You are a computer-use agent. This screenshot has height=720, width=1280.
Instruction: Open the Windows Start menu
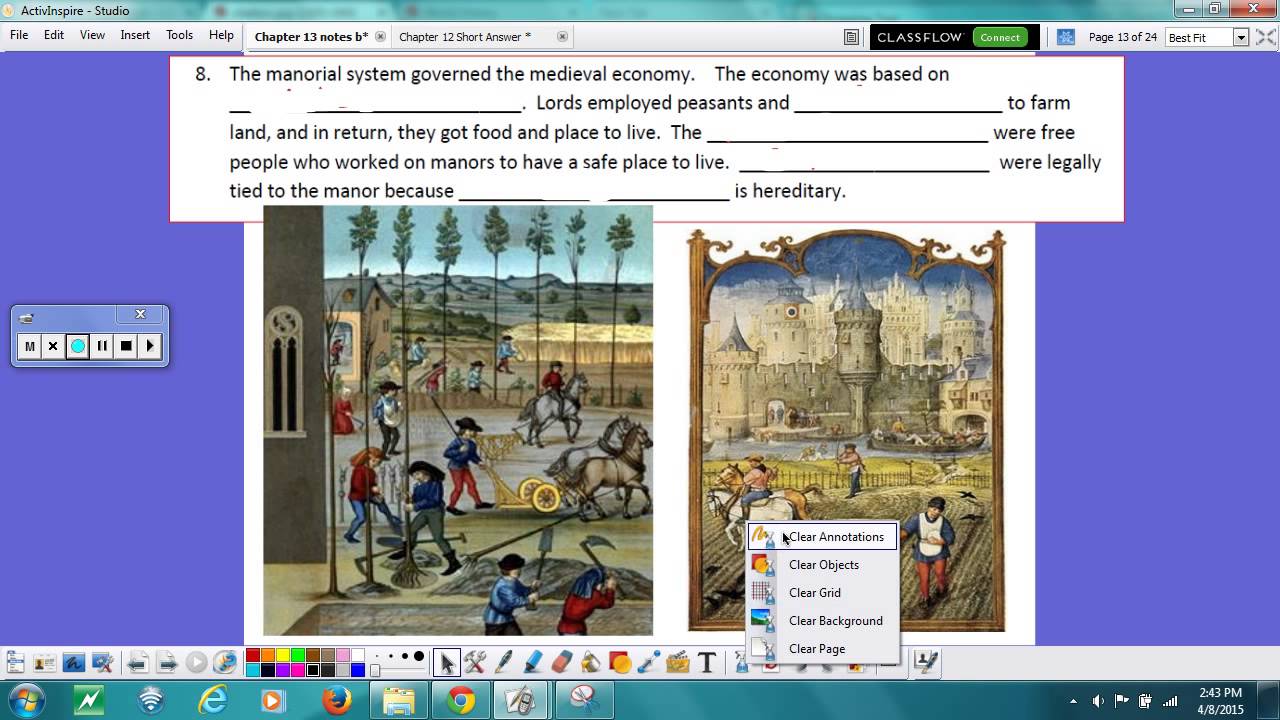[x=25, y=700]
